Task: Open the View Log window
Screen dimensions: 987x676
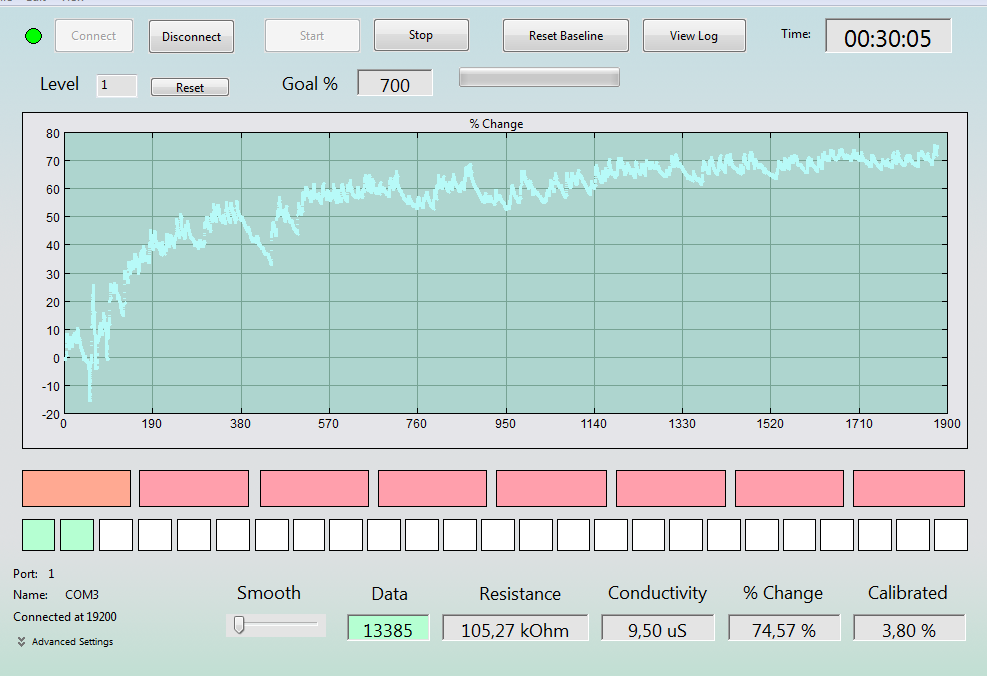Action: (x=694, y=36)
